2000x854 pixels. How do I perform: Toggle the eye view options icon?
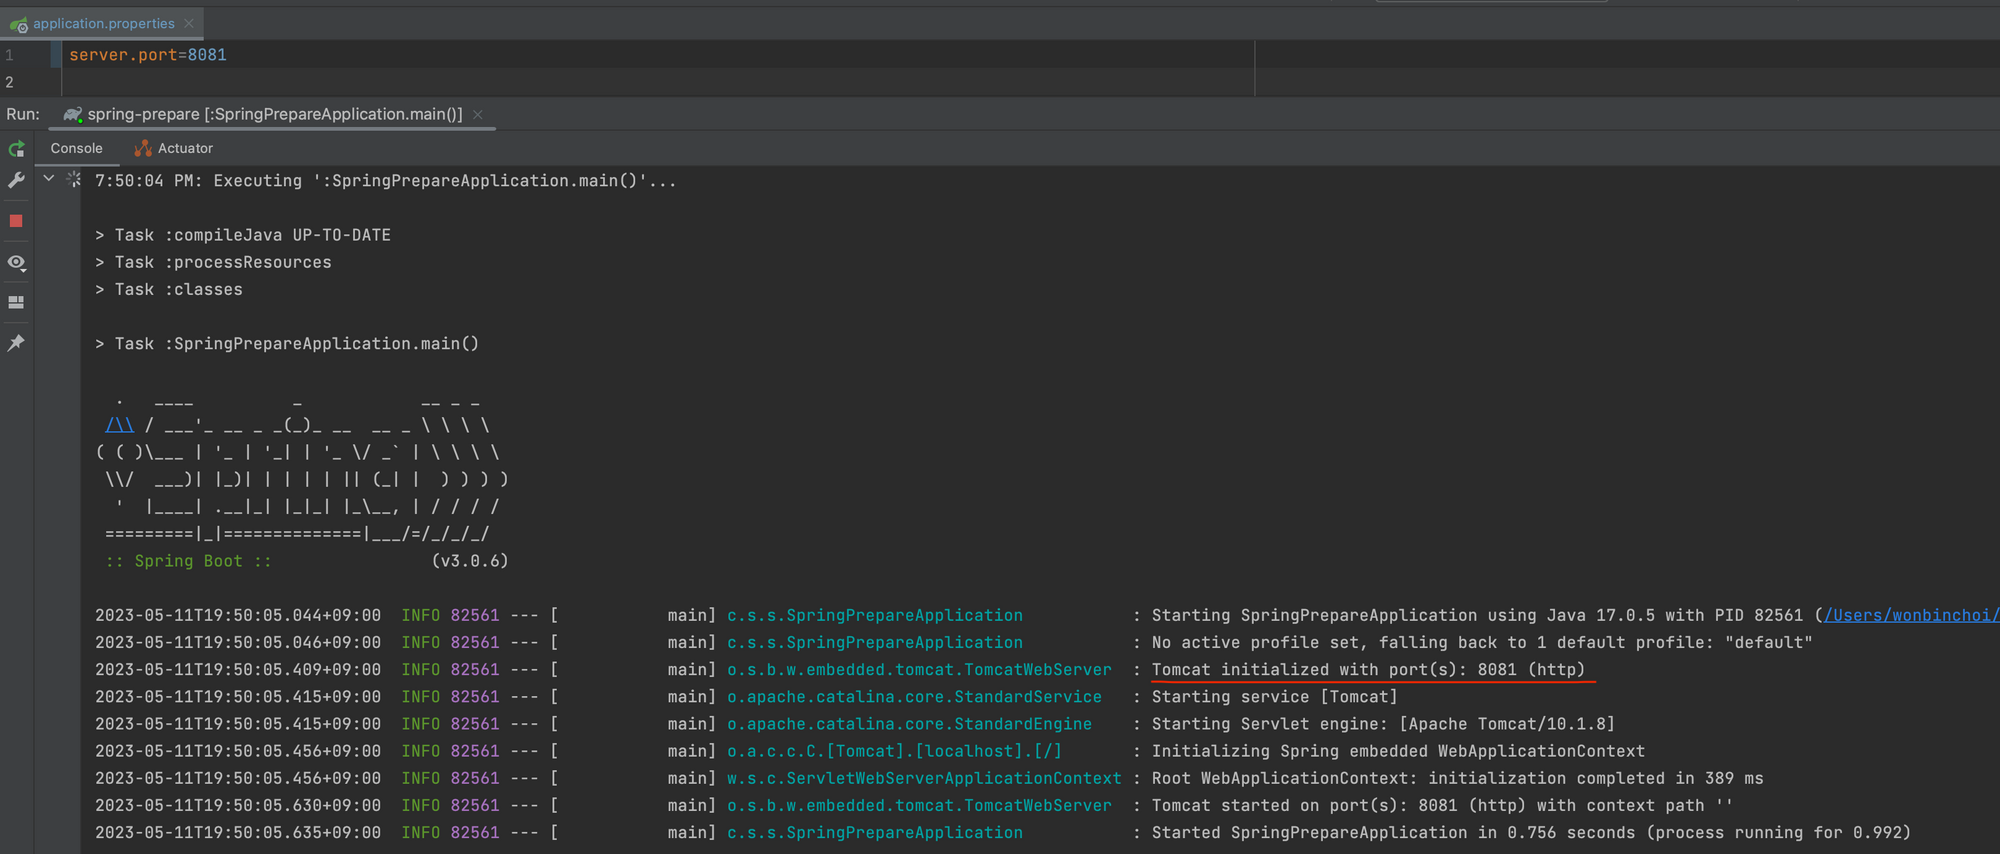(x=17, y=263)
